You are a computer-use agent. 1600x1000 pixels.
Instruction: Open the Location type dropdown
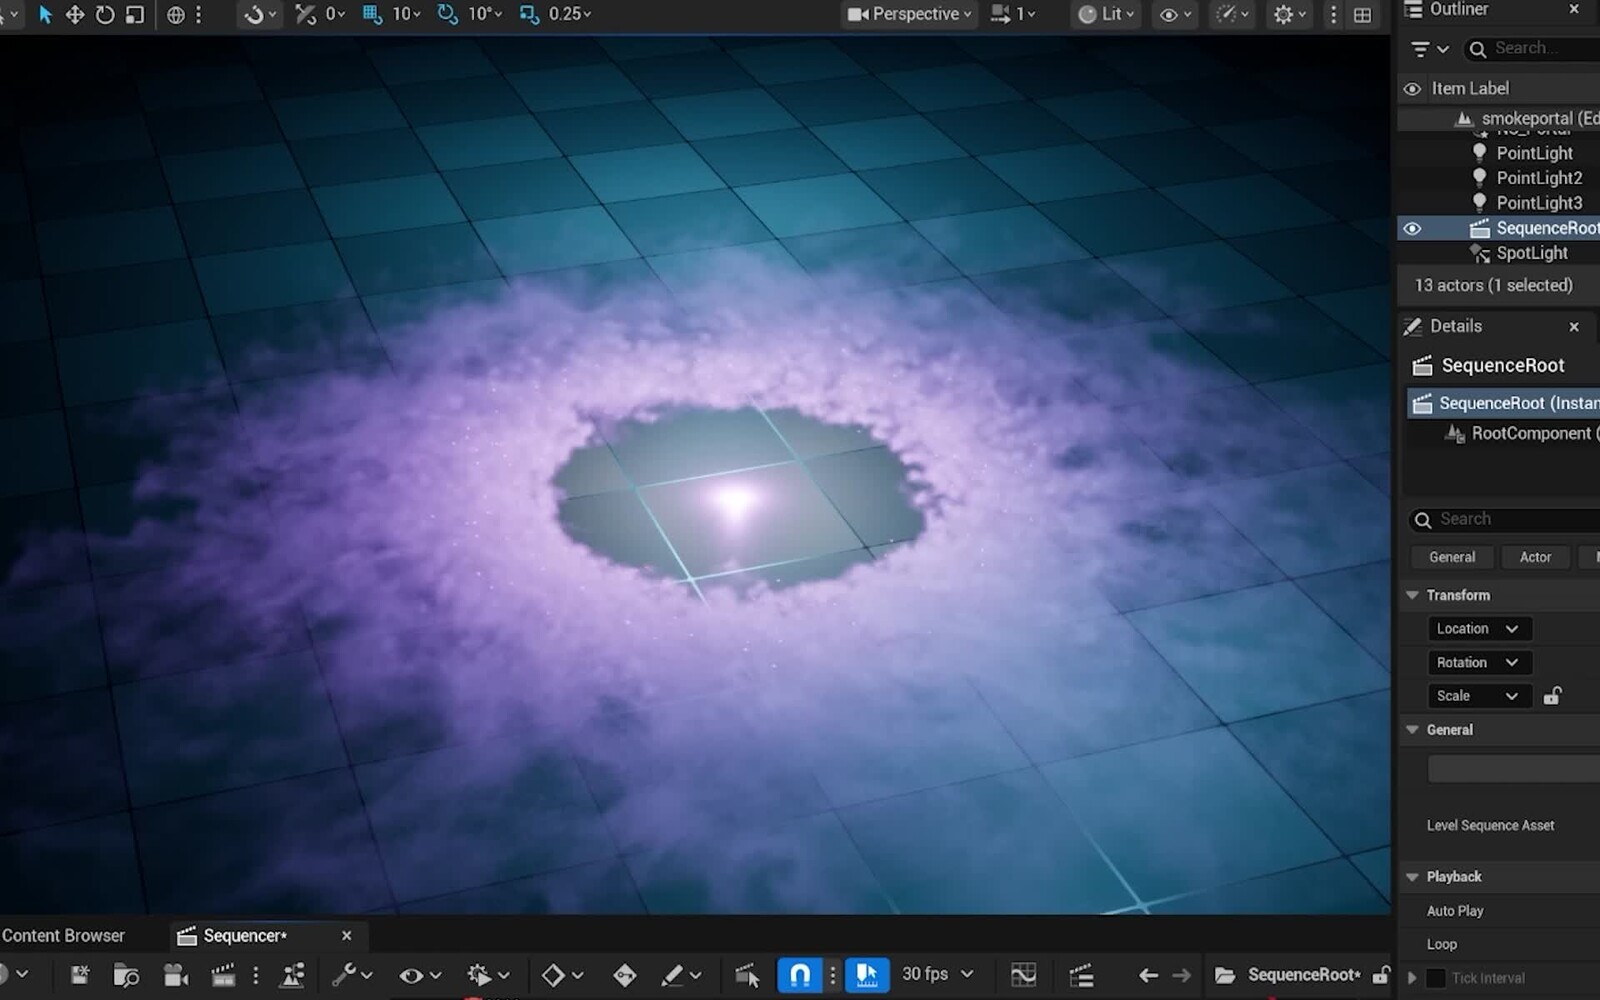[x=1479, y=629]
